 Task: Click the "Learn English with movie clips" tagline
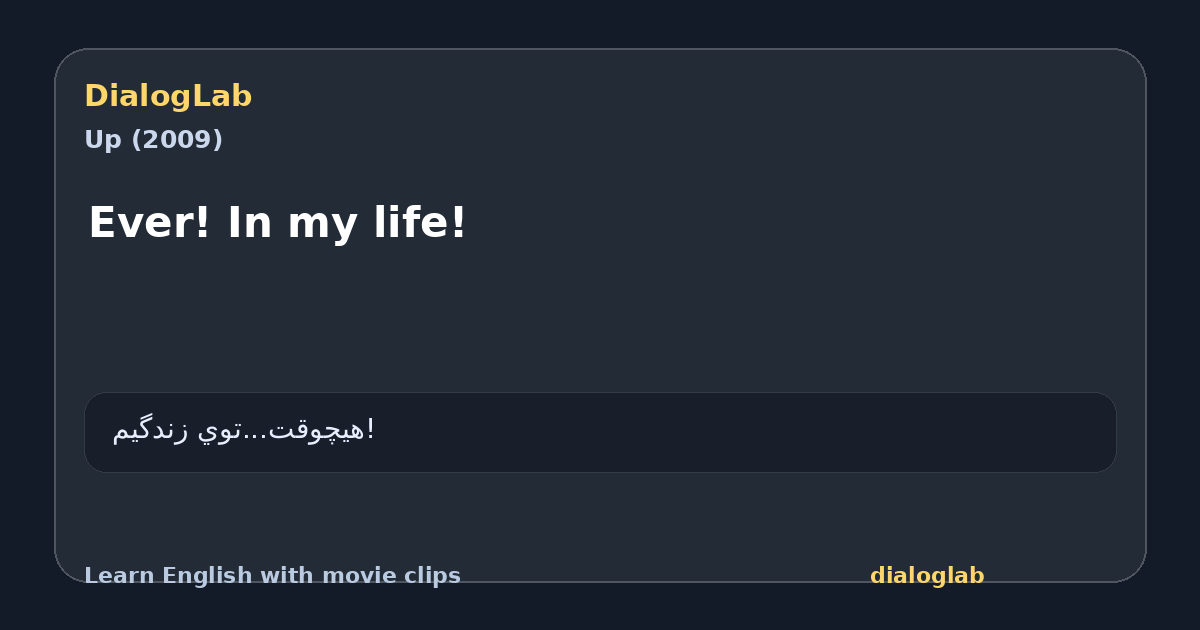pyautogui.click(x=272, y=576)
